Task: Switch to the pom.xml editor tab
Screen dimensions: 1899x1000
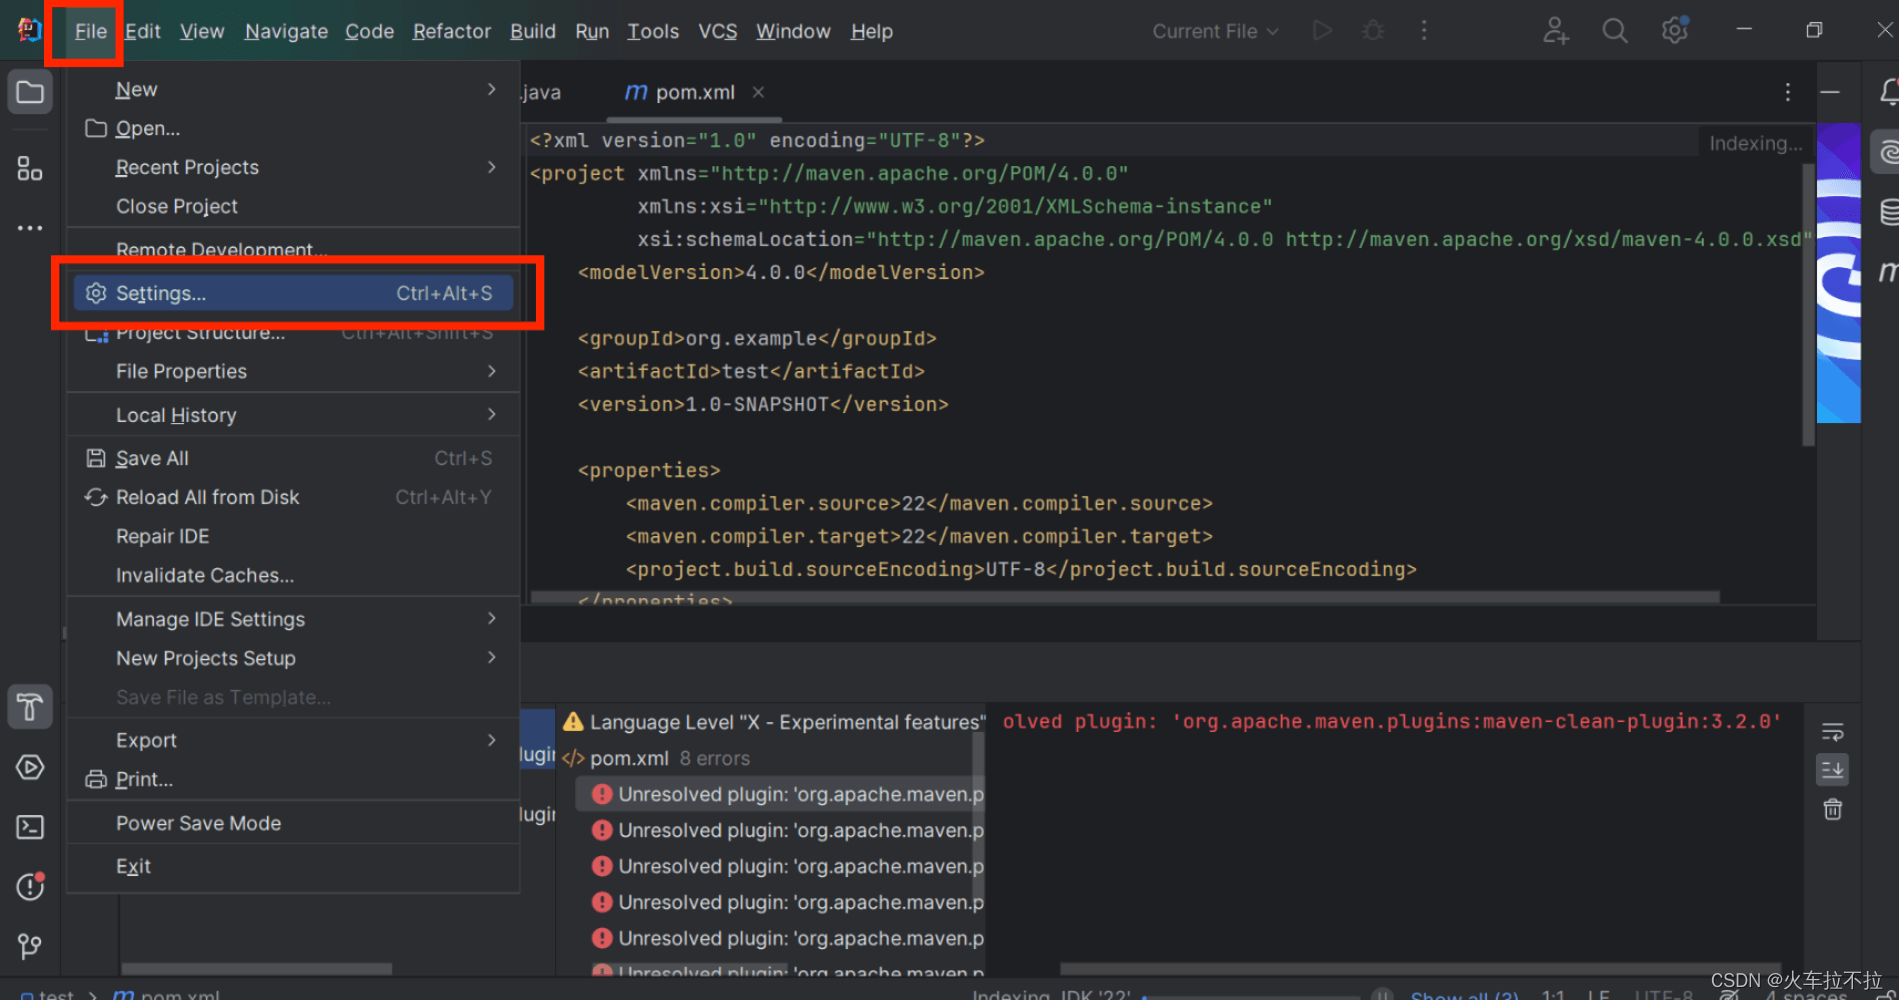Action: (694, 92)
